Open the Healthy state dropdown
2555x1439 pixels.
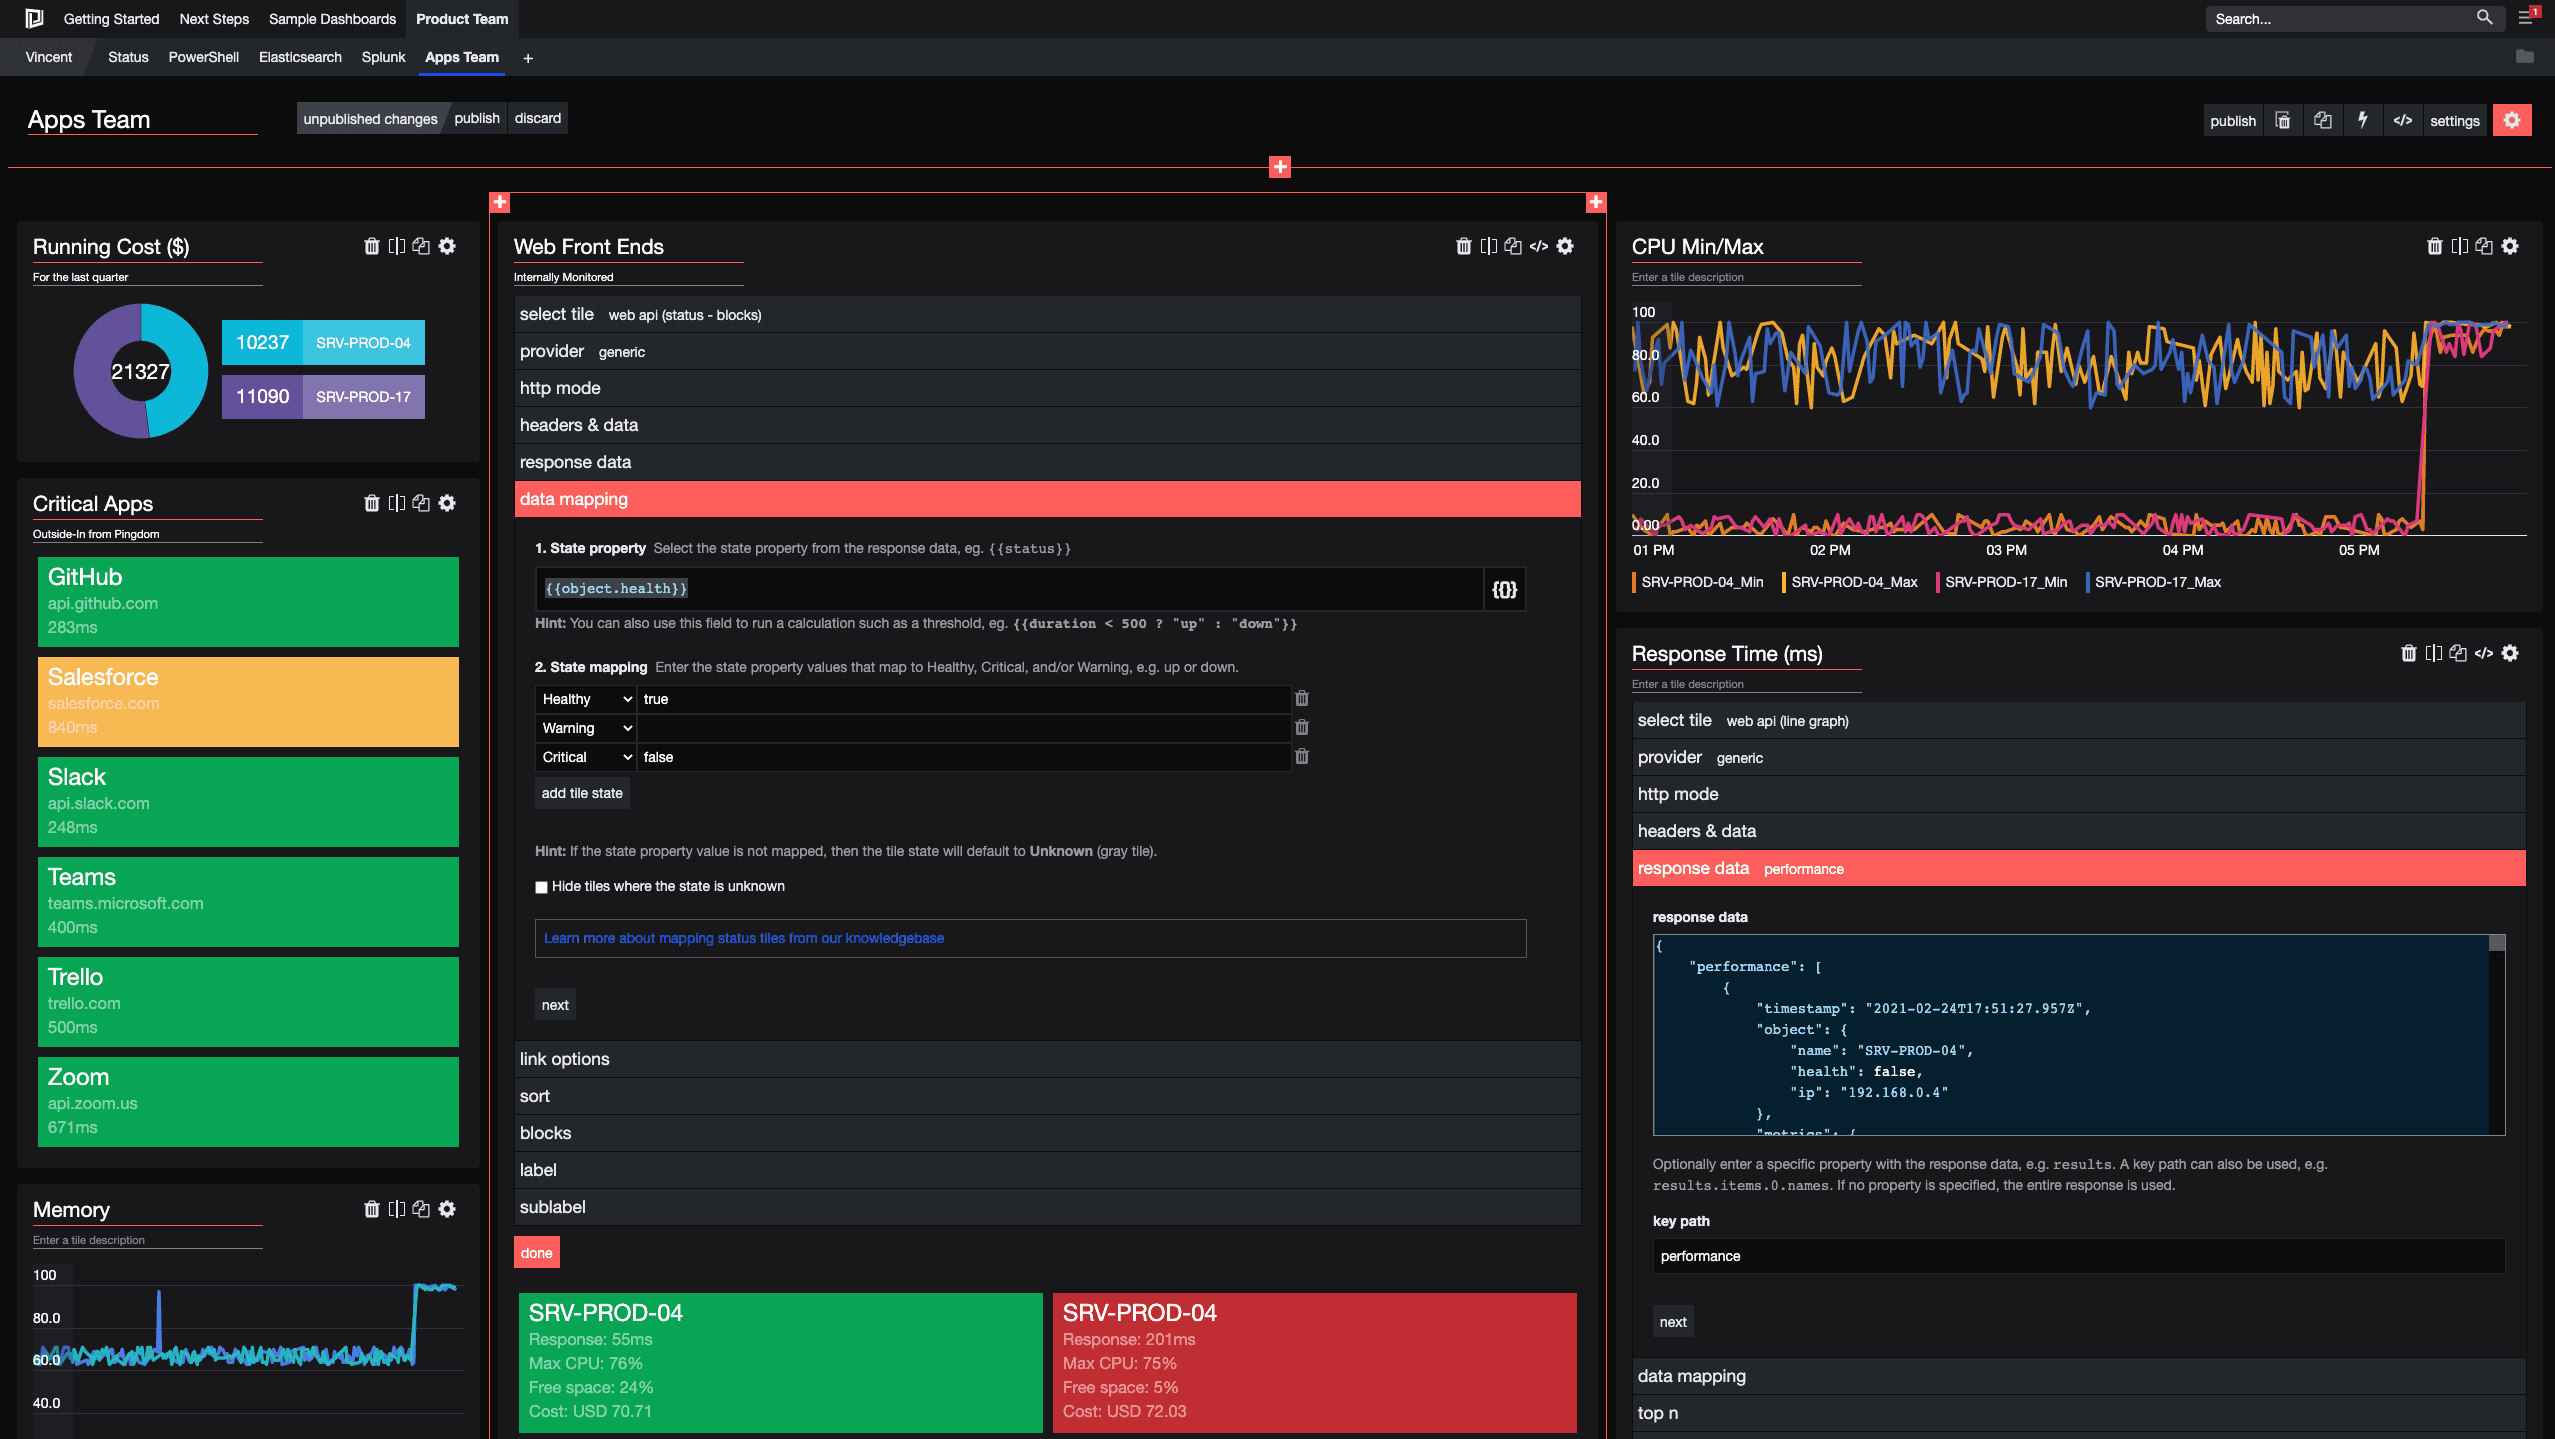click(x=587, y=699)
